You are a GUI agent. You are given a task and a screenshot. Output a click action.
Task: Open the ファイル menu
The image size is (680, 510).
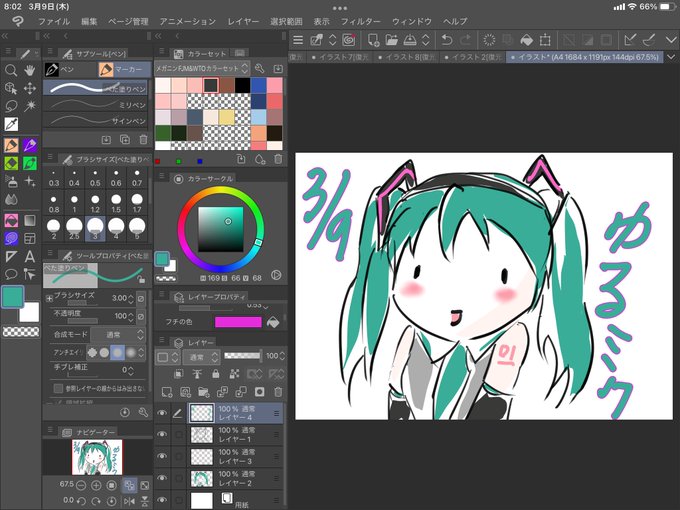tap(54, 21)
